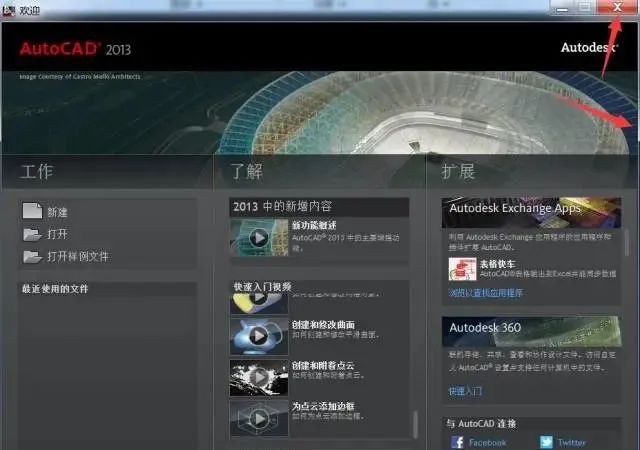The image size is (640, 450).
Task: Click the 新功能概述 title text
Action: pos(314,225)
